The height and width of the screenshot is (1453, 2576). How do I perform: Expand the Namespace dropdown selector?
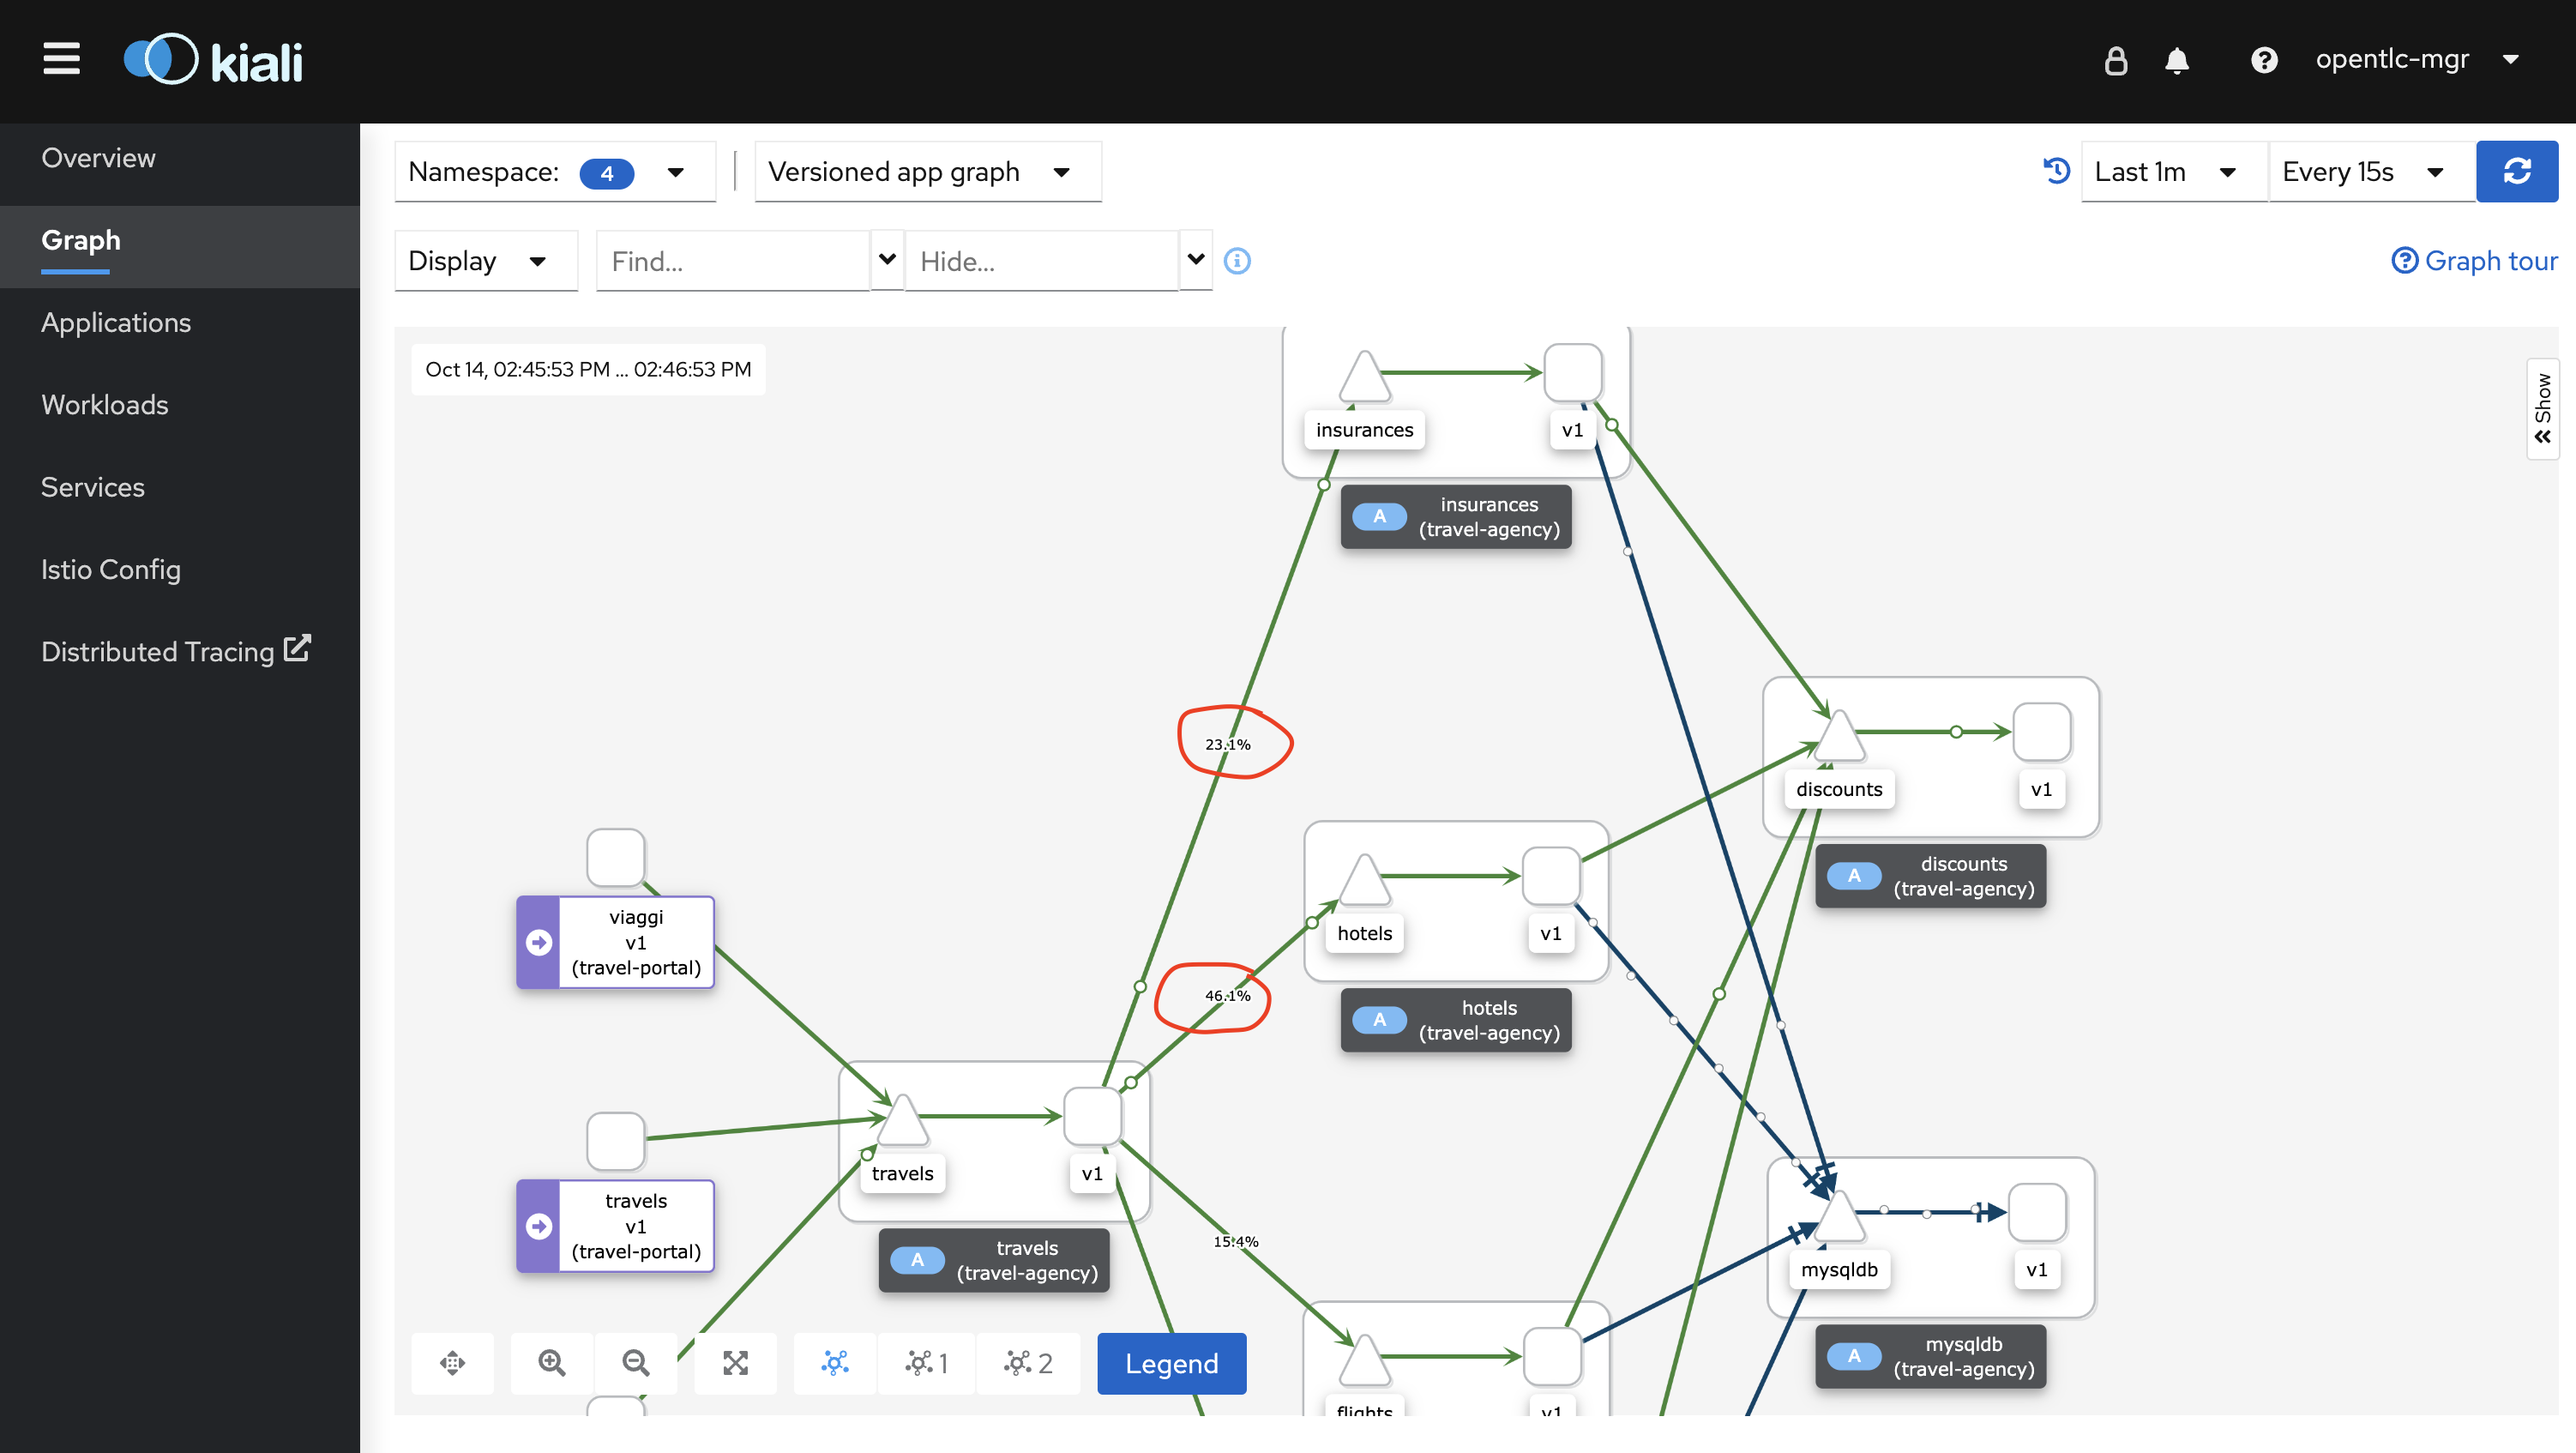[x=672, y=172]
